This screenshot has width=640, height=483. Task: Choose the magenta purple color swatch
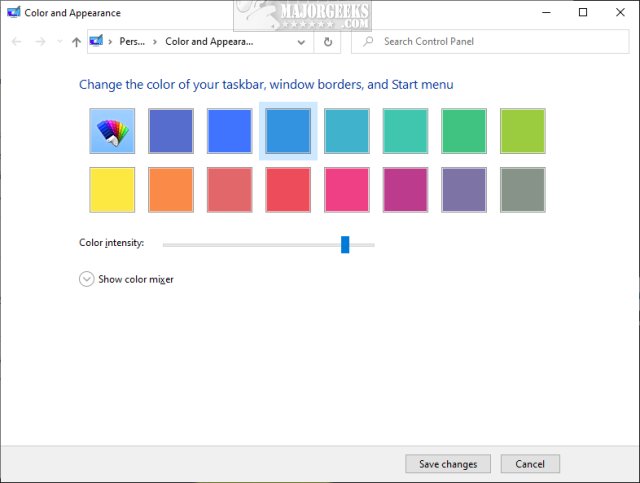click(x=405, y=190)
